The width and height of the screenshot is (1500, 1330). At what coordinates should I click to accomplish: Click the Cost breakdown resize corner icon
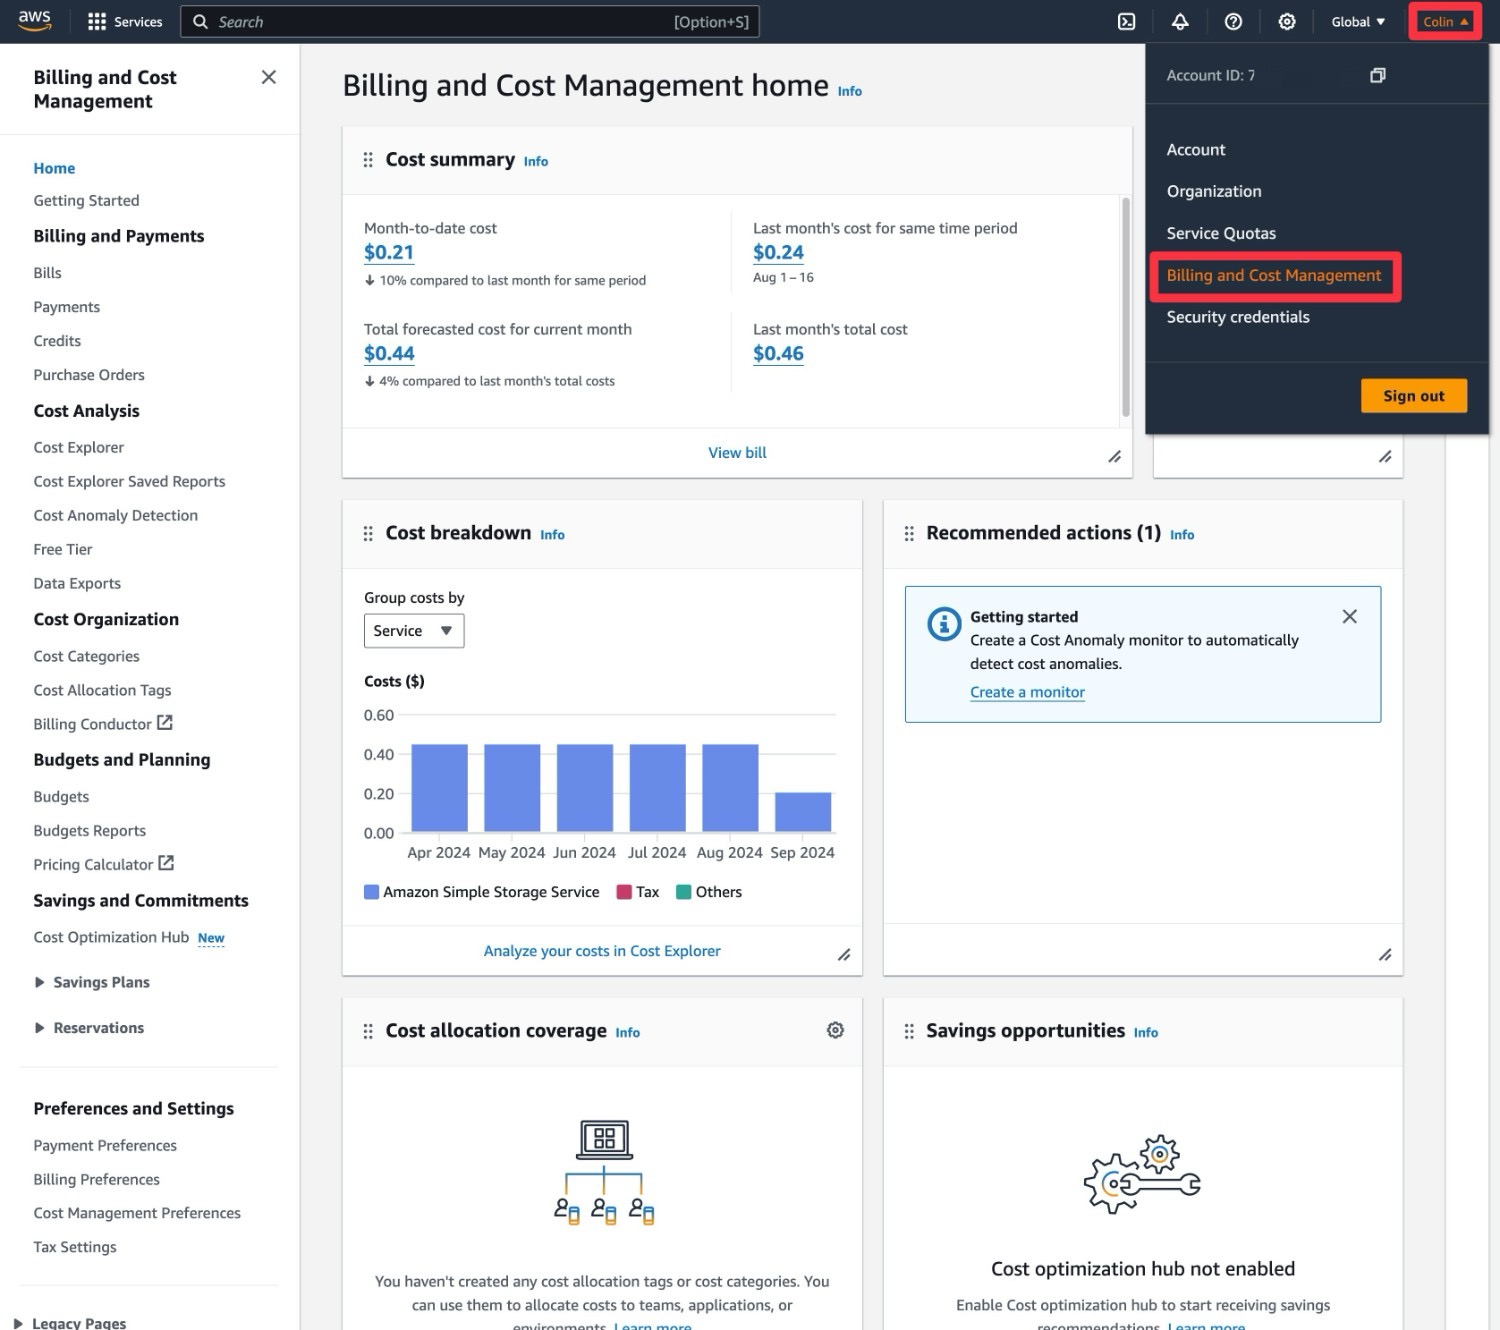[x=844, y=955]
